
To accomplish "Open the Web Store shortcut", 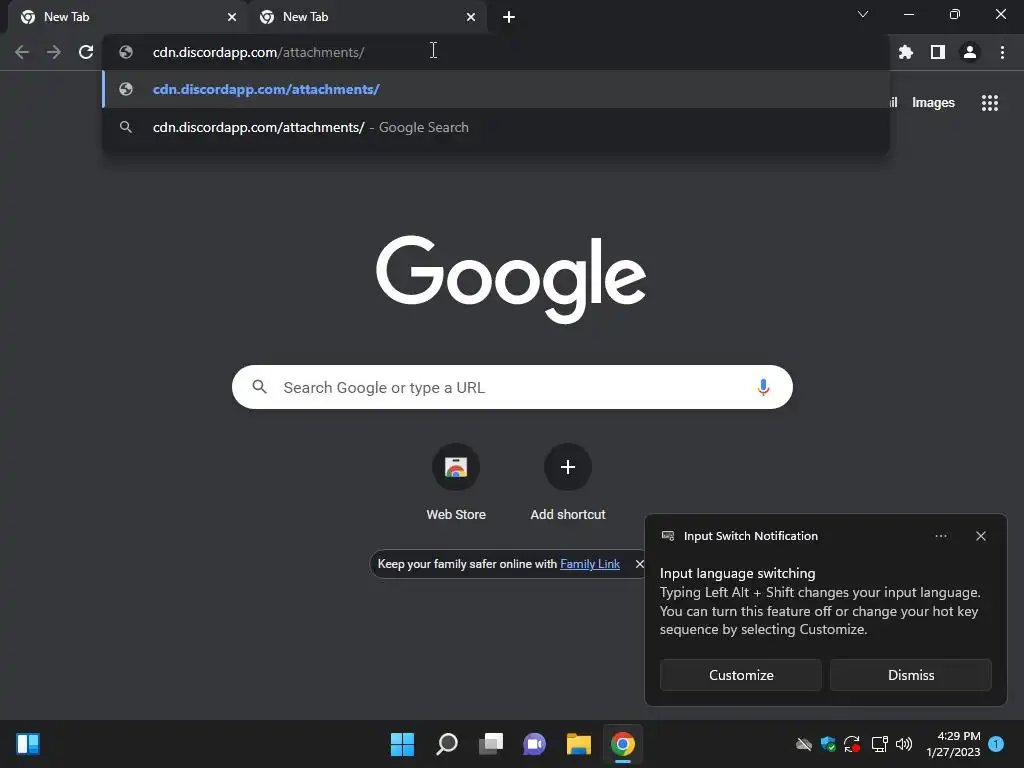I will click(456, 483).
